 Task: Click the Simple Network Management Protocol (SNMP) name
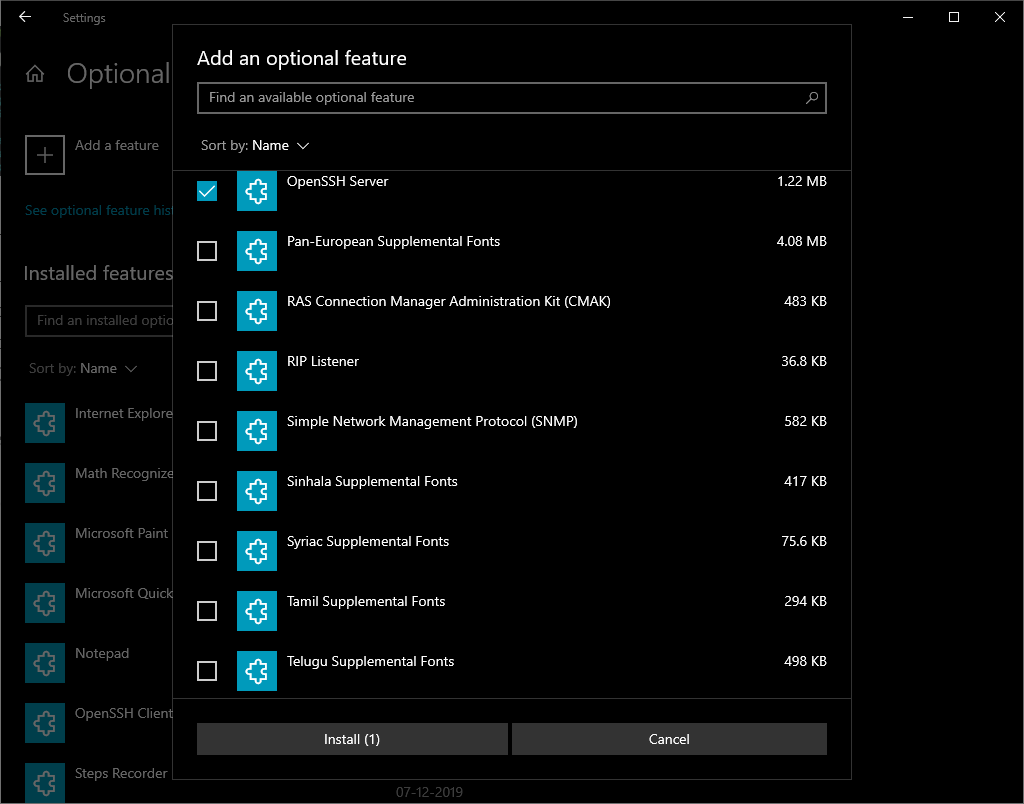[x=432, y=422]
